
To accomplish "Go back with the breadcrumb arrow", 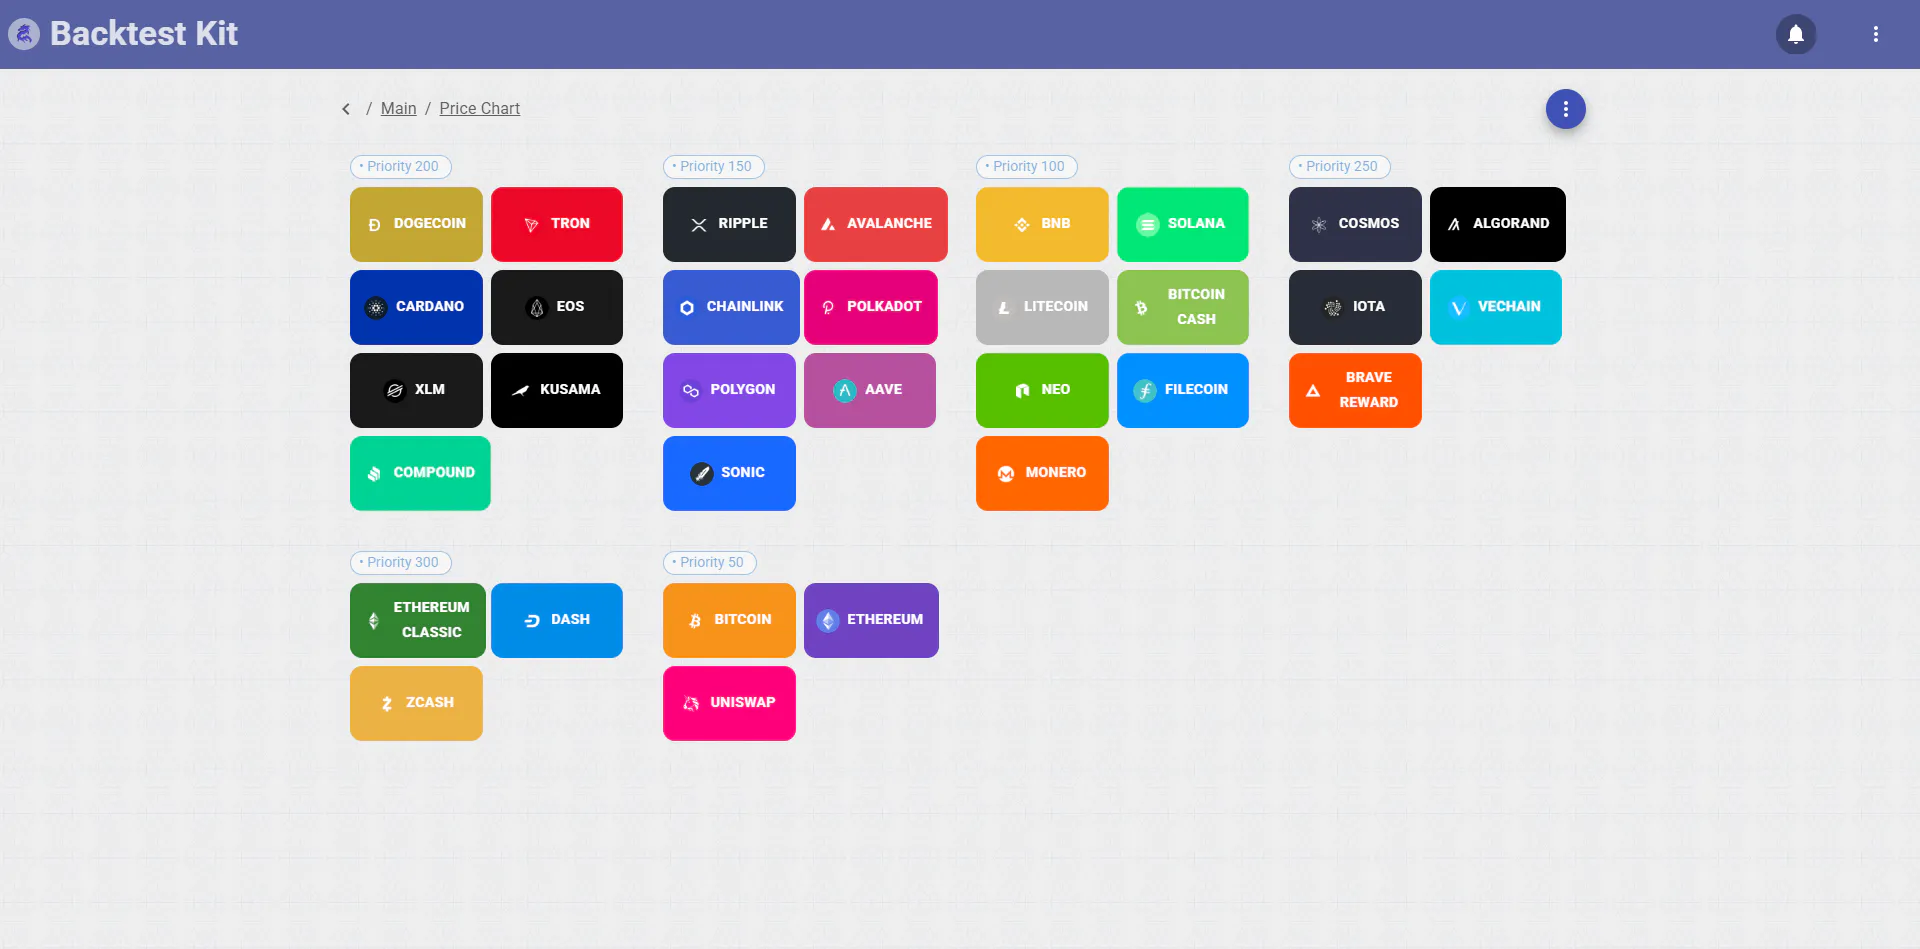I will pyautogui.click(x=346, y=109).
